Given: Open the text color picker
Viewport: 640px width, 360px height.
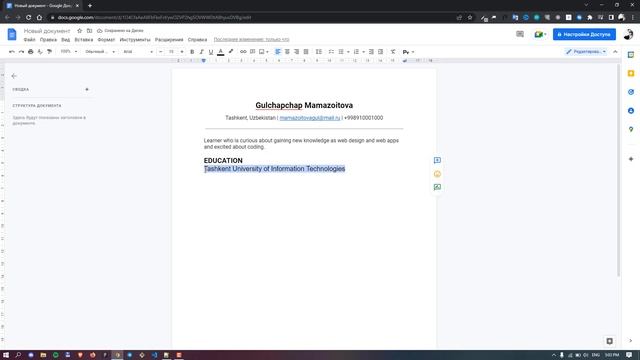Looking at the screenshot, I should click(x=221, y=52).
